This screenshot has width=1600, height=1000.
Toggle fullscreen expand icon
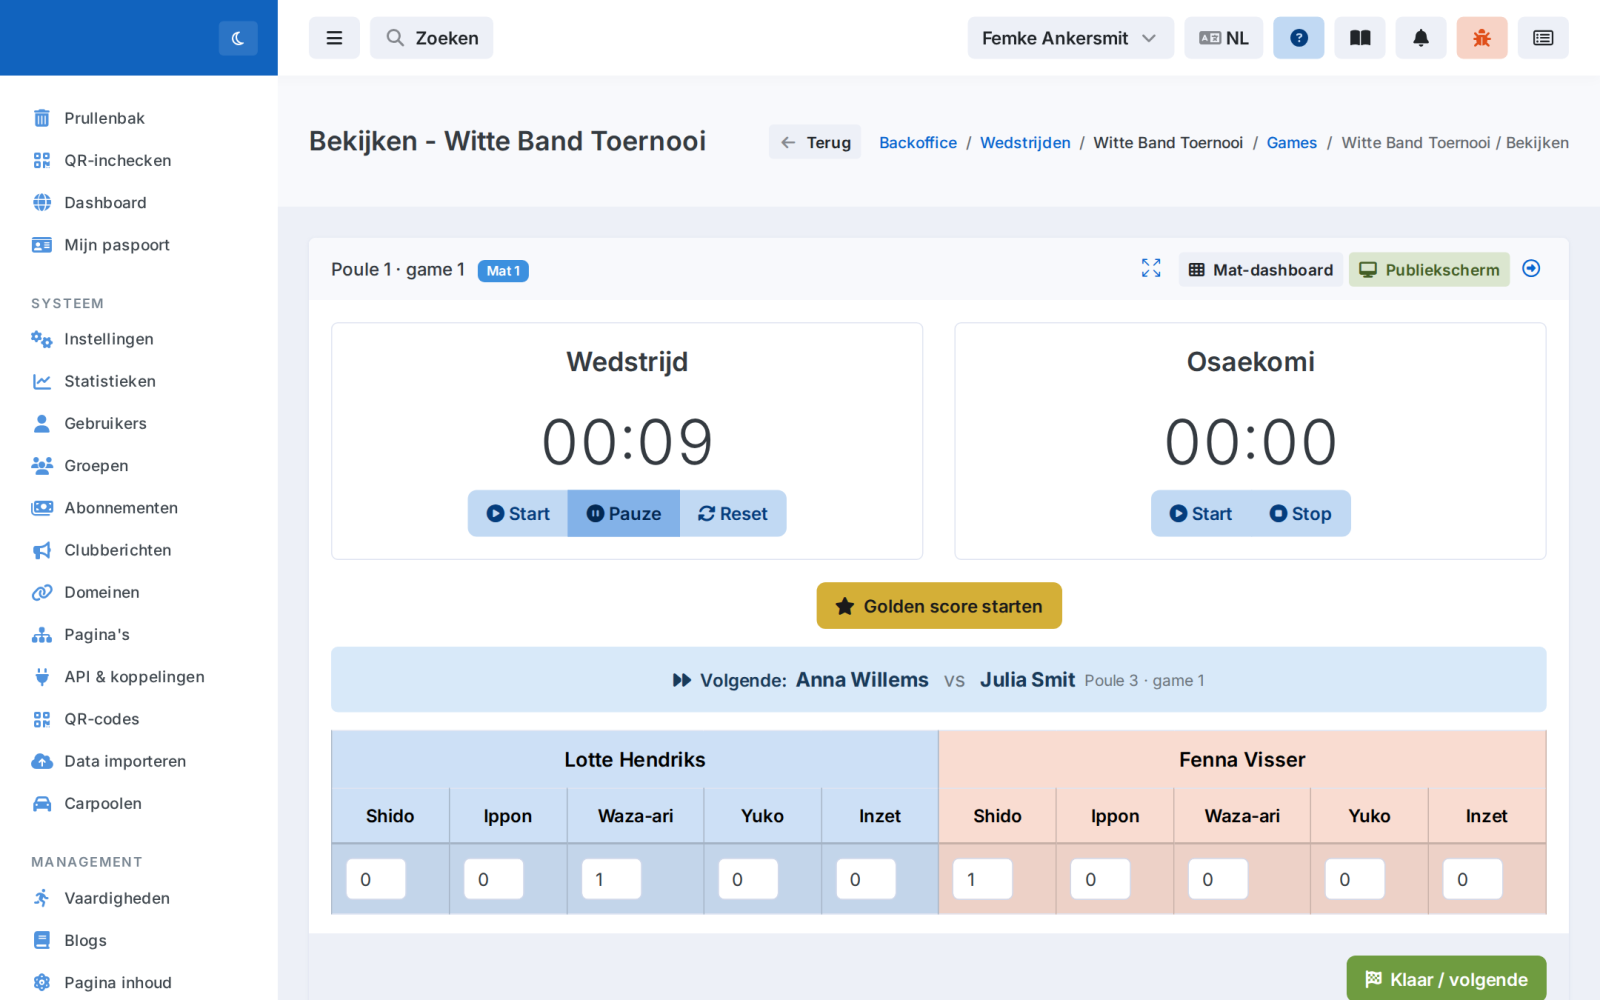tap(1151, 268)
